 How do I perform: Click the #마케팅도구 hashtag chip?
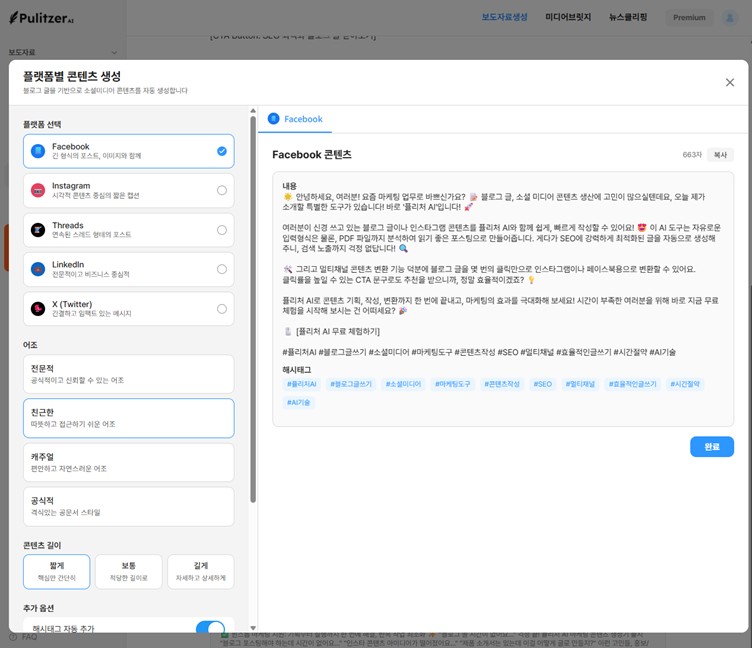(453, 384)
